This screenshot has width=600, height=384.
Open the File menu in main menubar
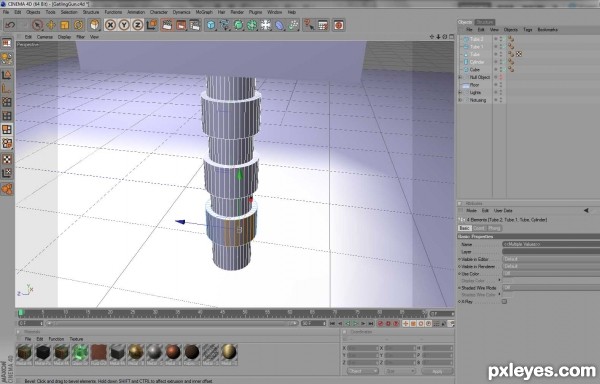tap(6, 12)
